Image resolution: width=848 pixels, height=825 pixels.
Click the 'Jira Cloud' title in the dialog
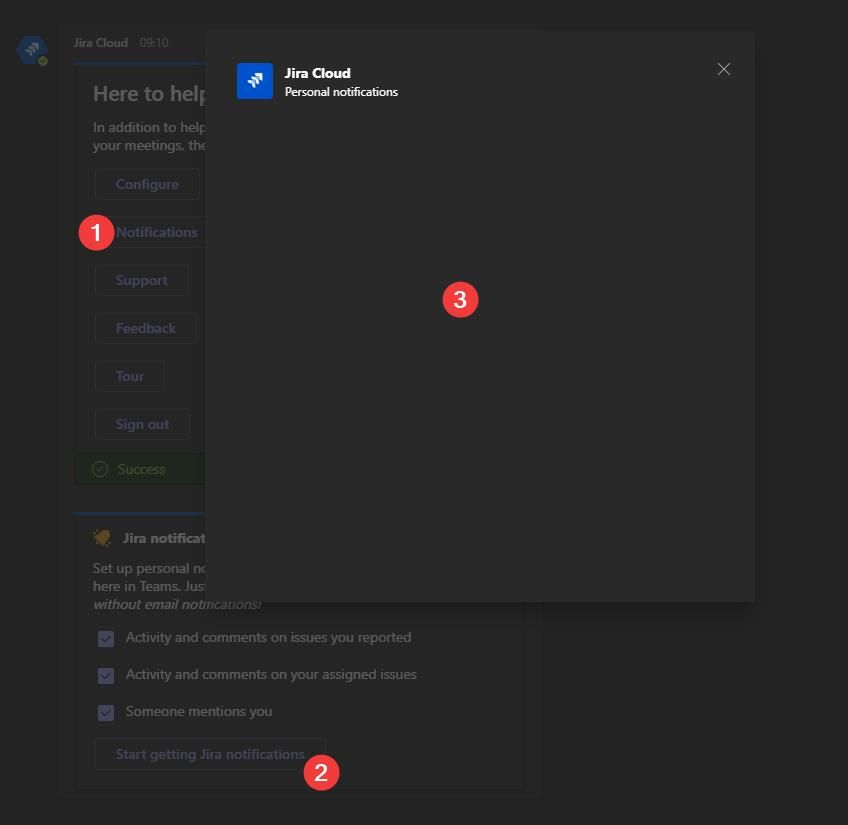click(317, 73)
